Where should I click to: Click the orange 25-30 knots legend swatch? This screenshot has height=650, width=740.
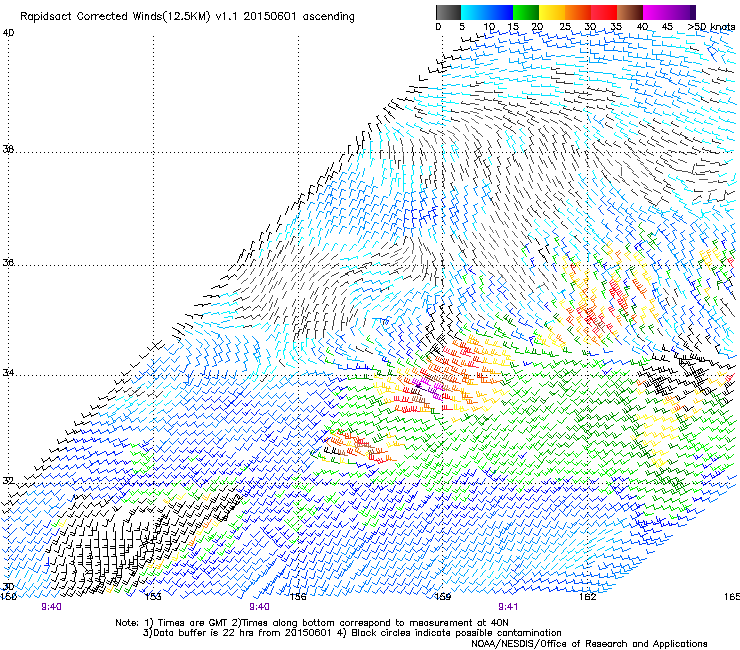click(578, 12)
